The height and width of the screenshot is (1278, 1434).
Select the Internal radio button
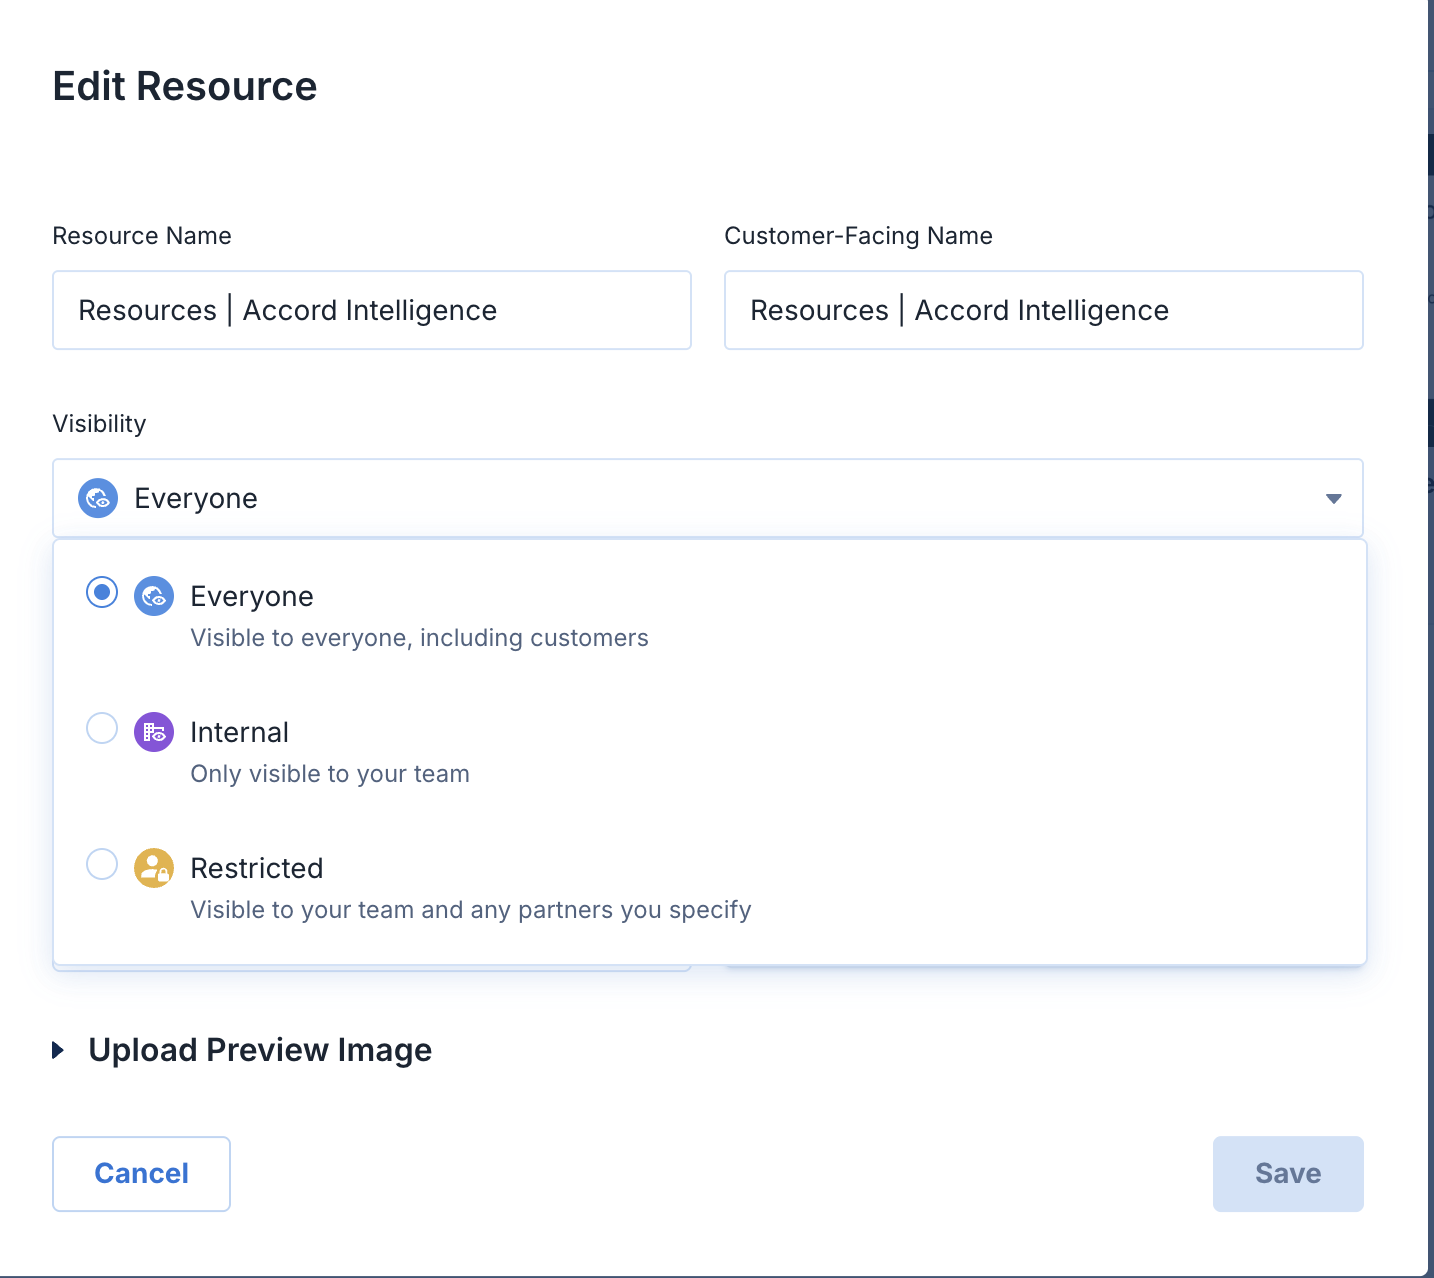[x=102, y=728]
